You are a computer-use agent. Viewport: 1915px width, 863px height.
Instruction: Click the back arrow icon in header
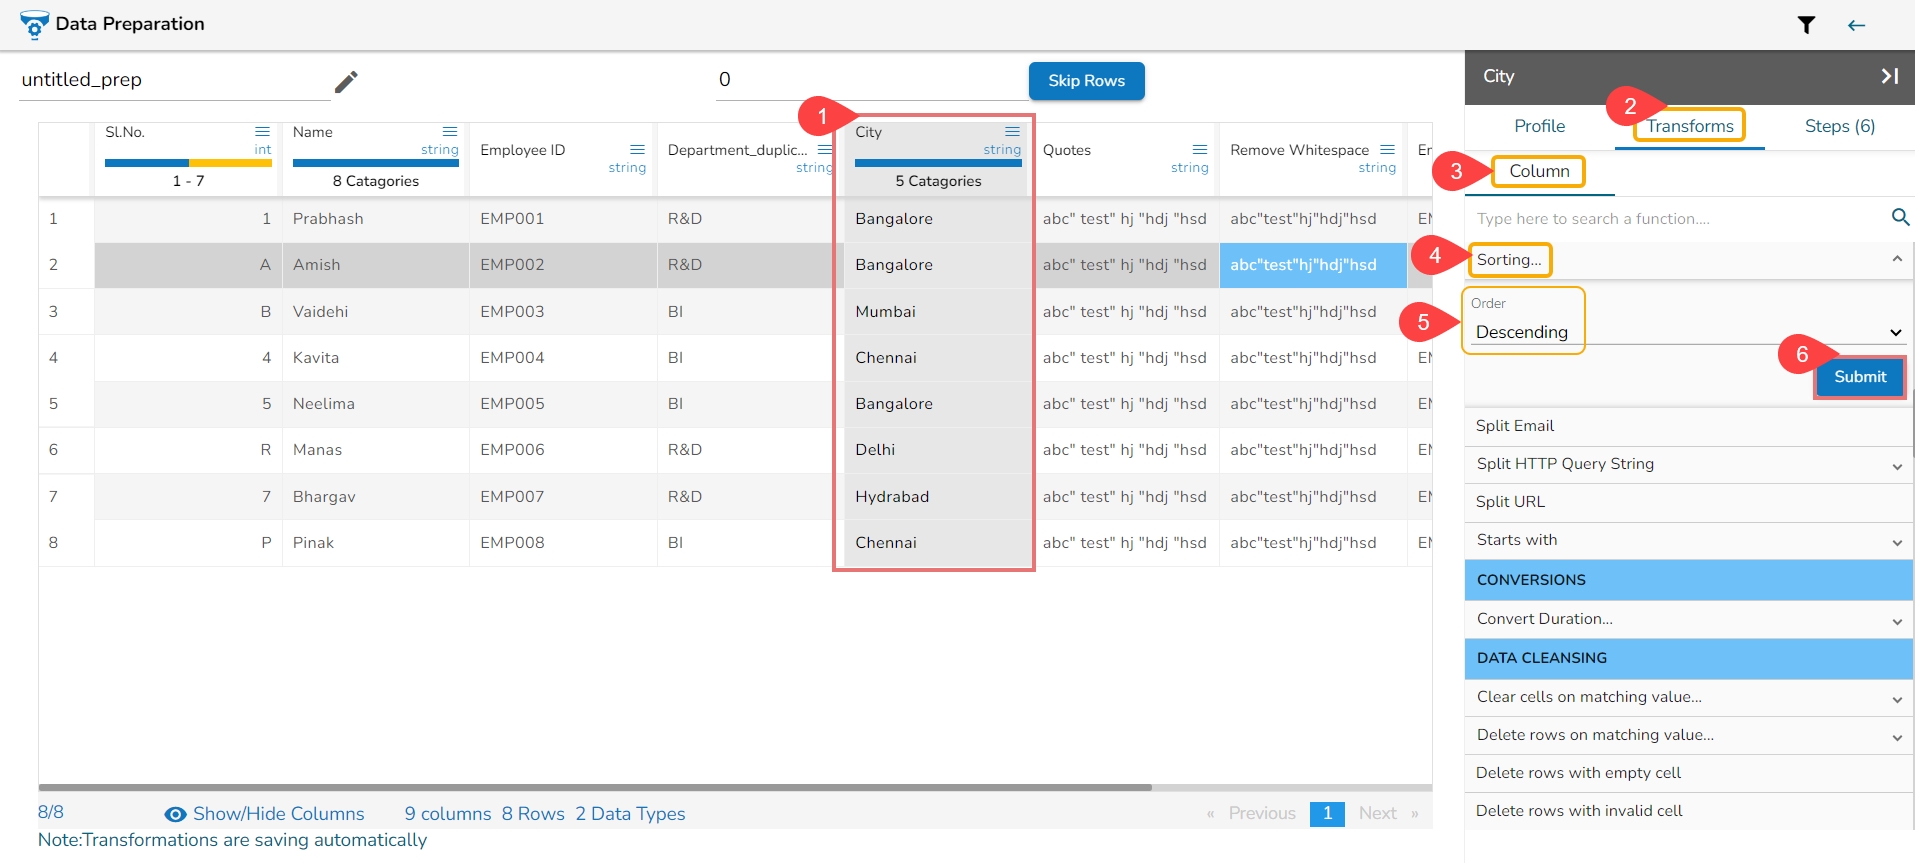pos(1856,25)
